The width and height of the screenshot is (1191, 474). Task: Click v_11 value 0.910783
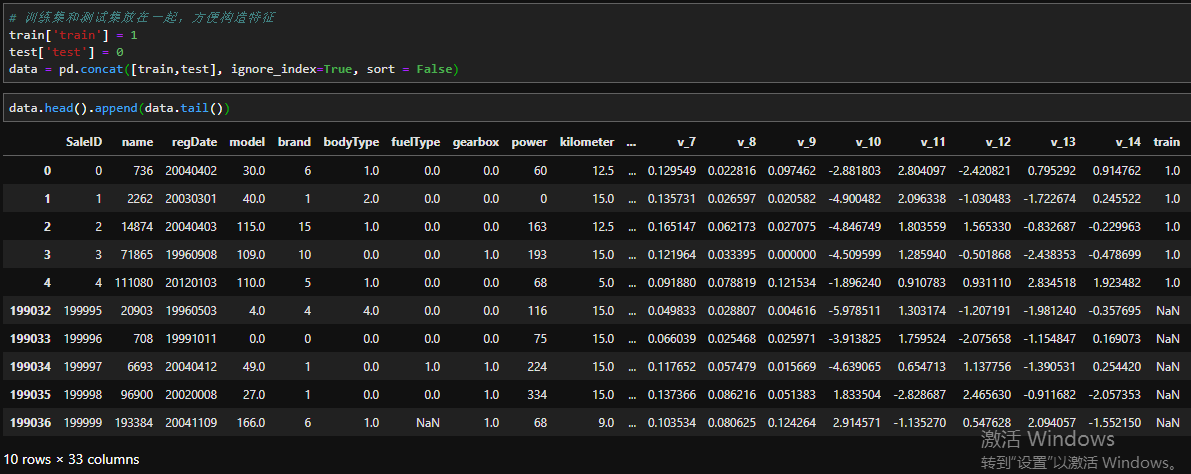coord(922,283)
